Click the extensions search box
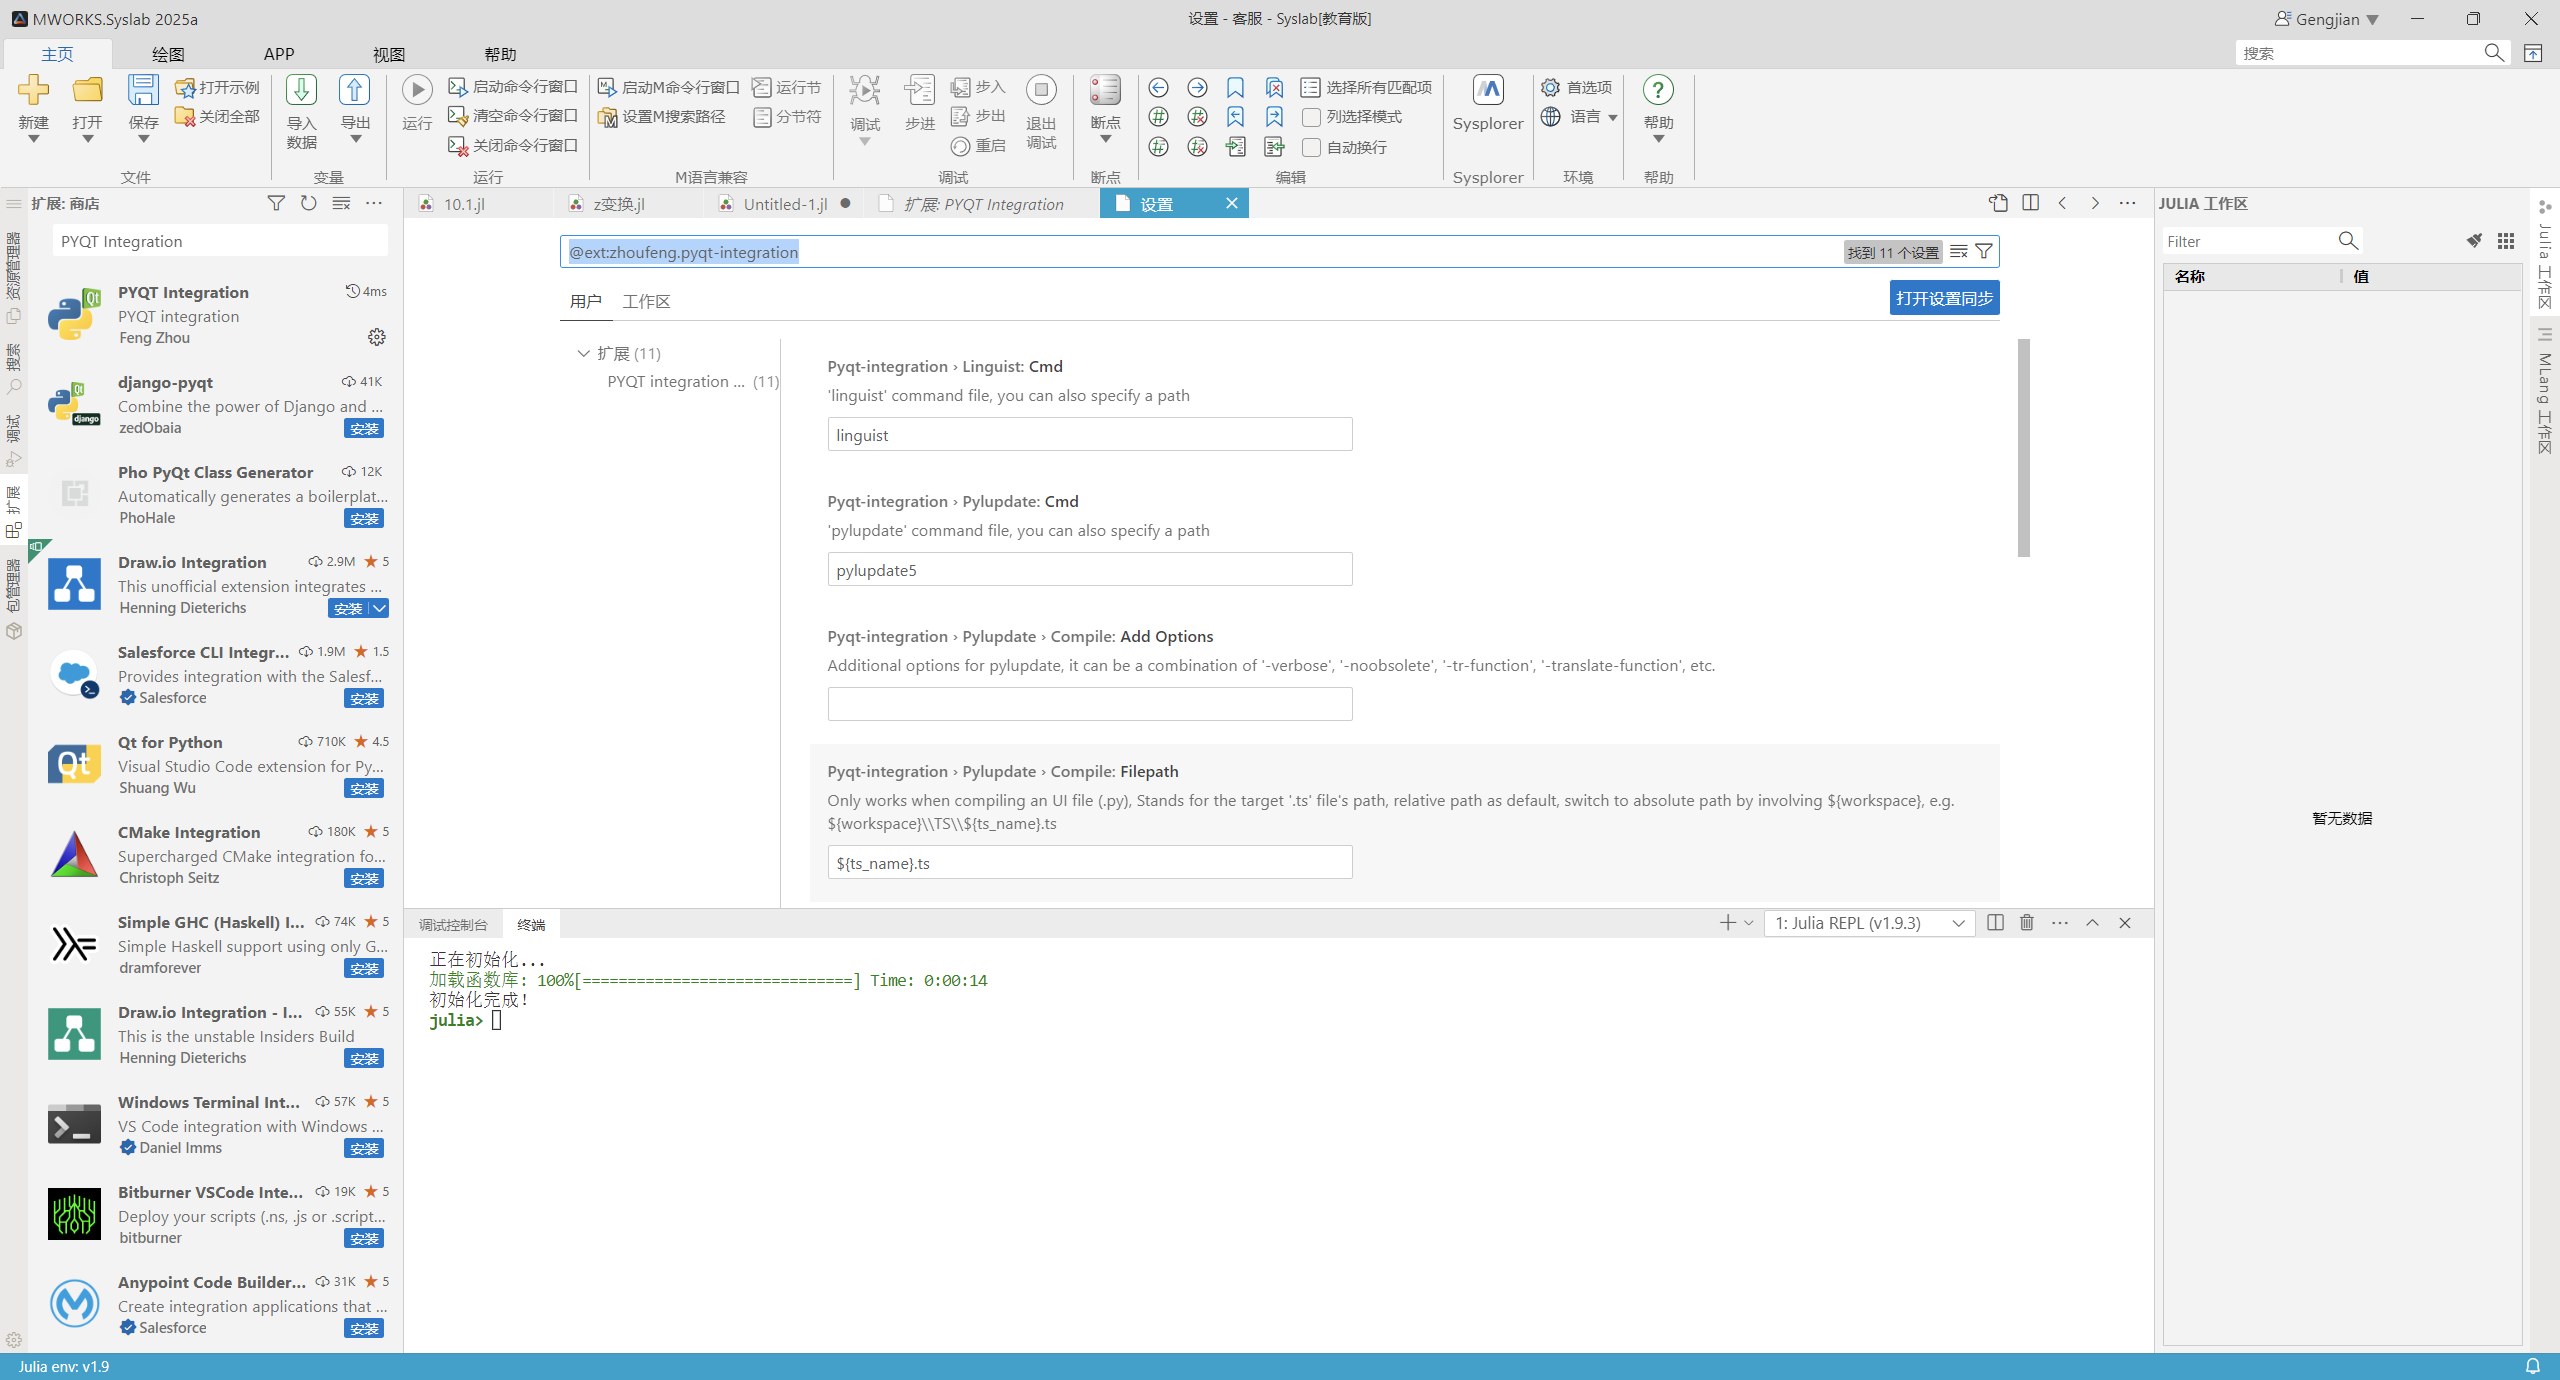The width and height of the screenshot is (2560, 1380). 220,241
